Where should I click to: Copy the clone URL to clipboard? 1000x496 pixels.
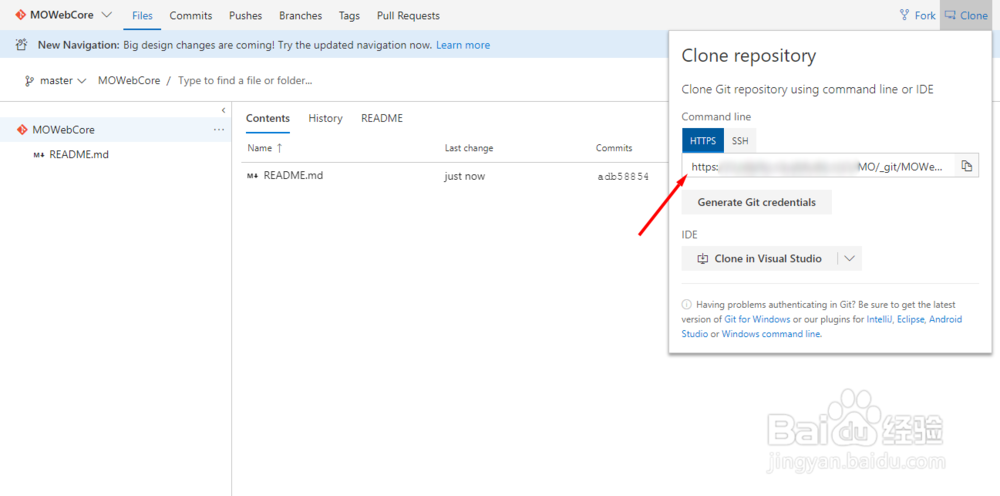pos(967,166)
